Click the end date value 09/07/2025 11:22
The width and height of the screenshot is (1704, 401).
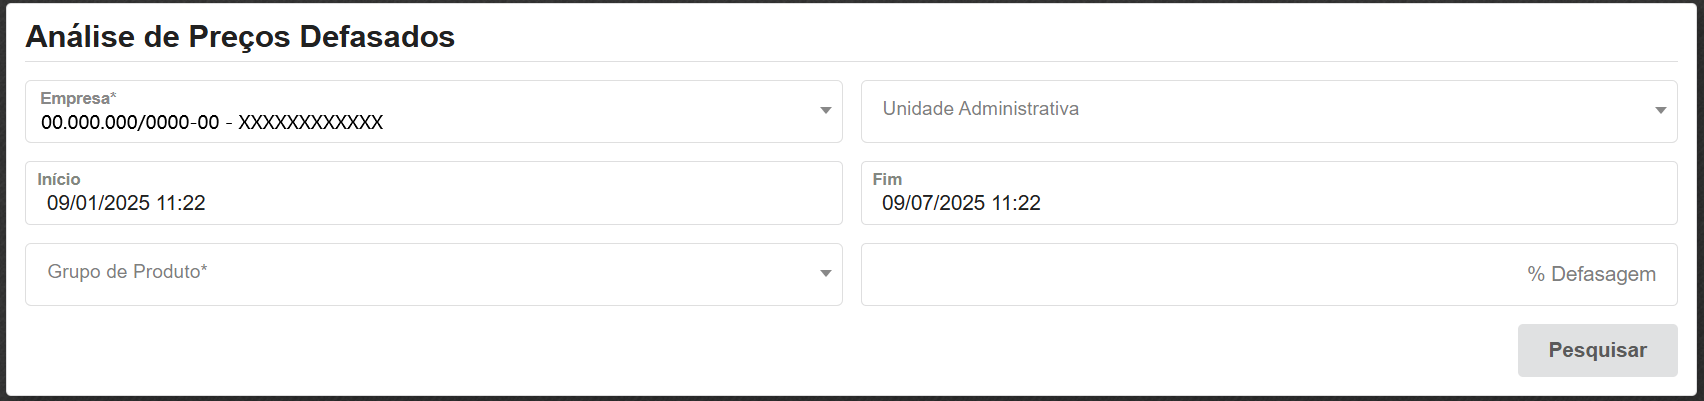point(961,203)
